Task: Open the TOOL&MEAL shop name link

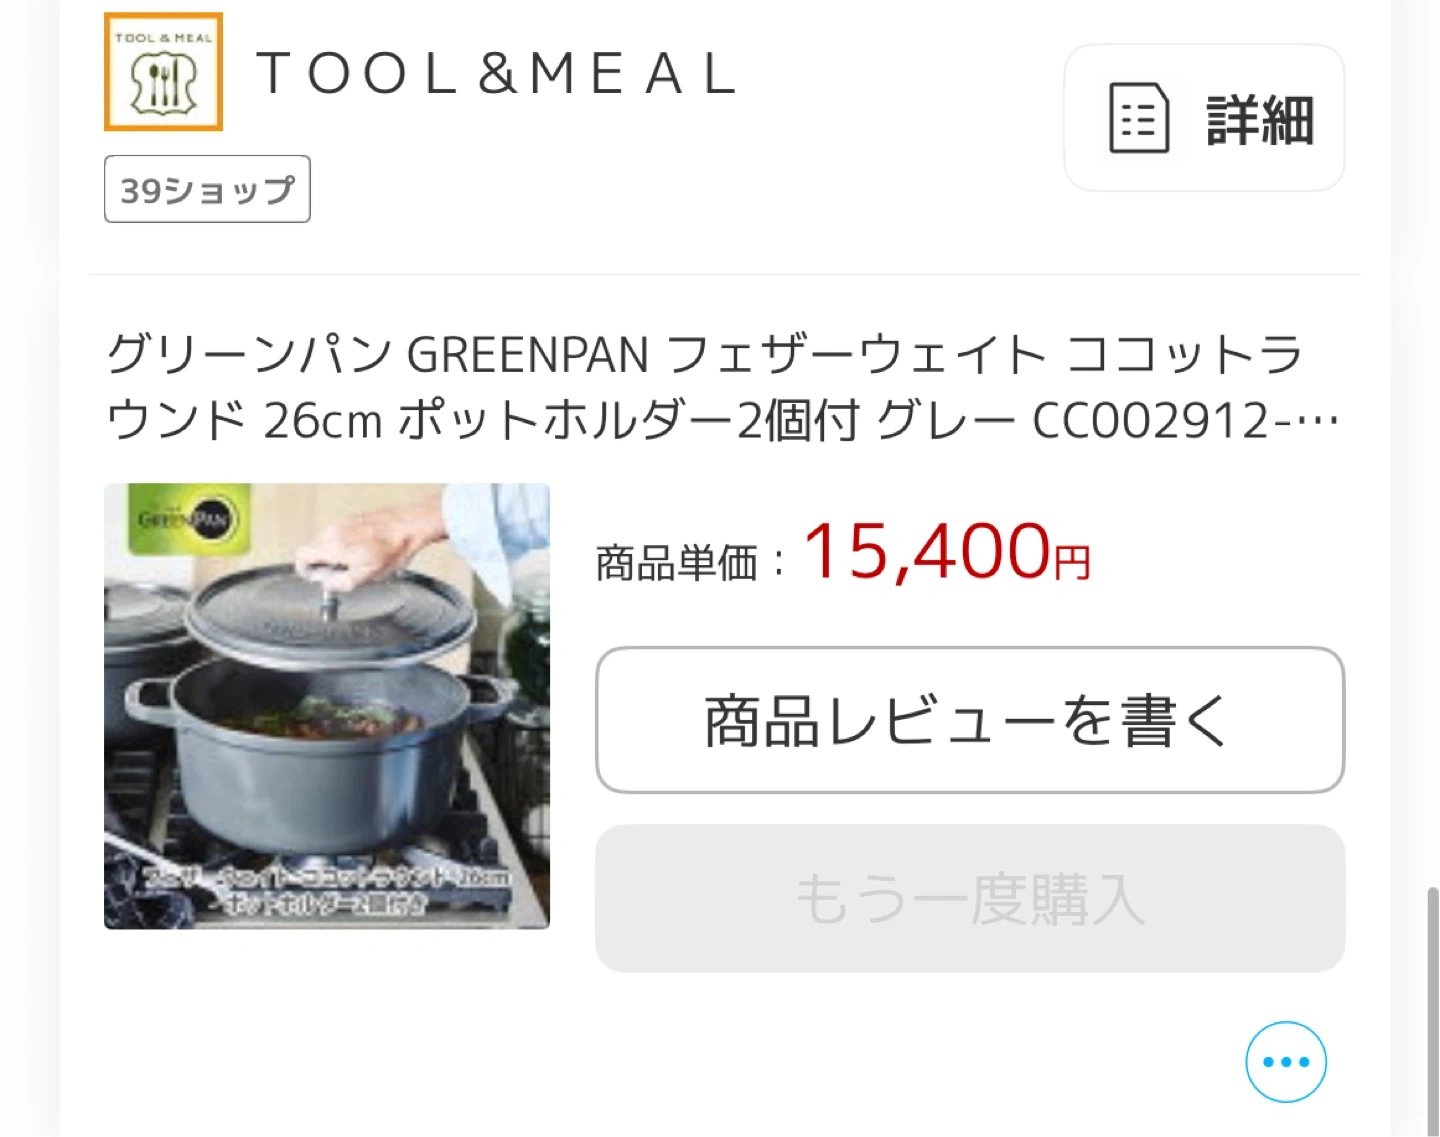Action: tap(497, 74)
